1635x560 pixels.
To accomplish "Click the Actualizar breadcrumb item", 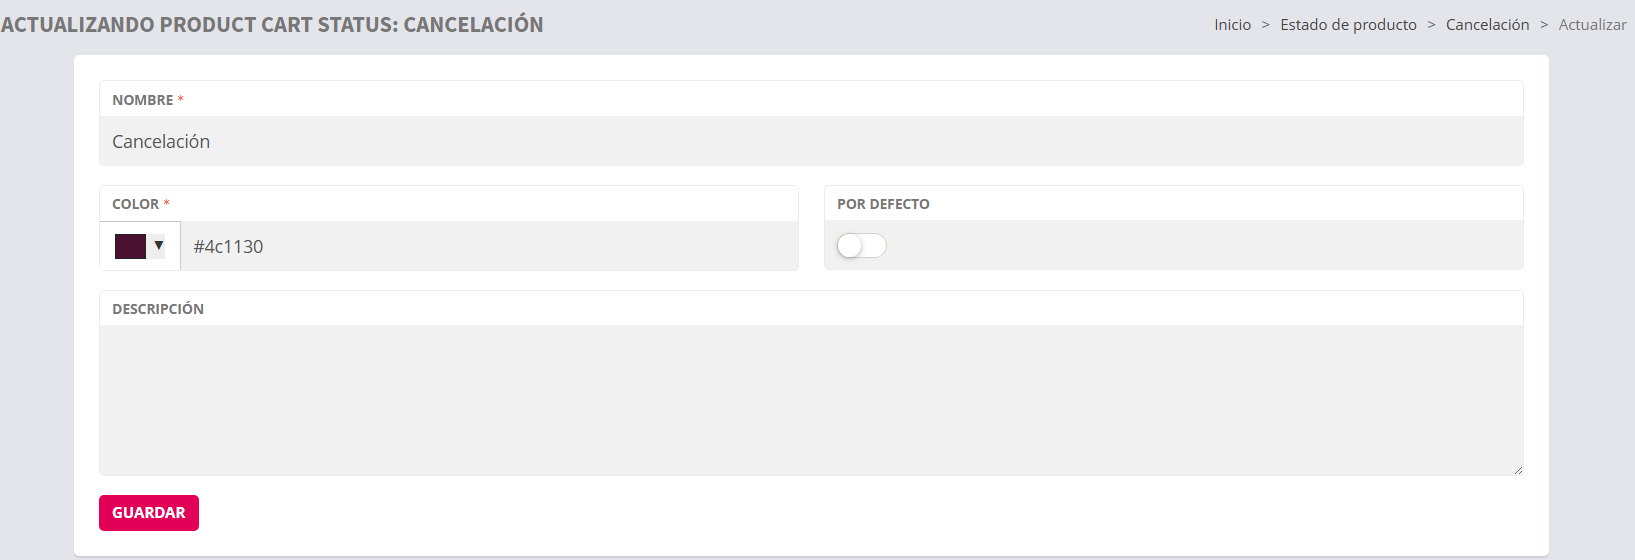I will [x=1592, y=25].
